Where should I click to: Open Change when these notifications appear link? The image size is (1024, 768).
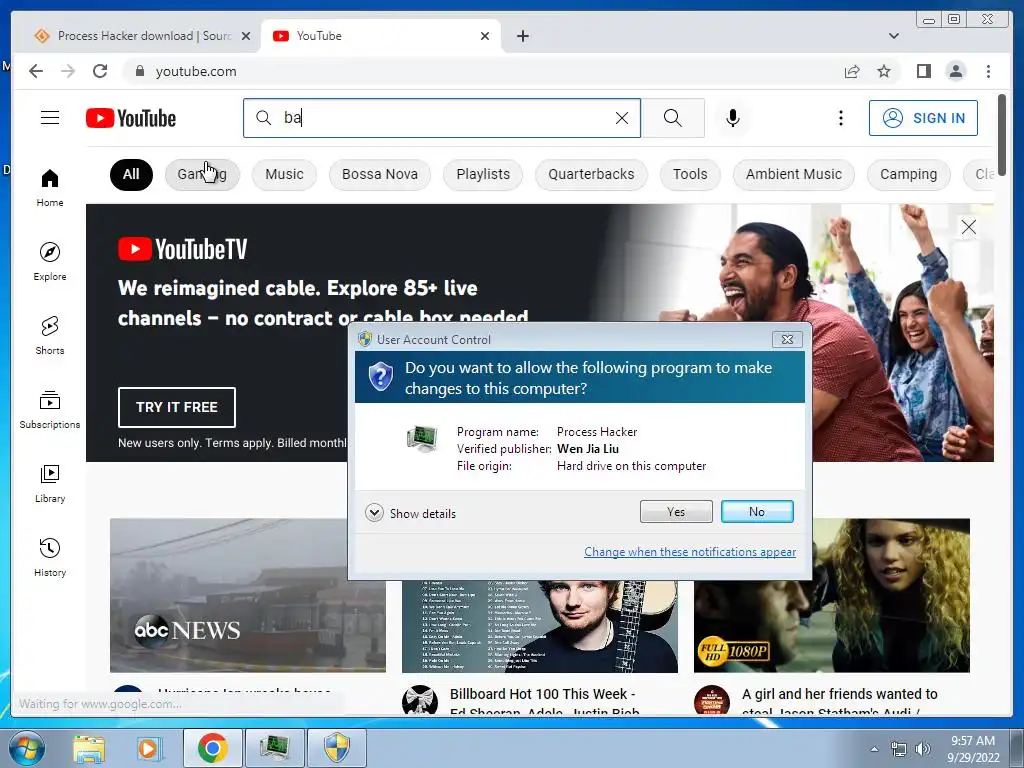pos(690,552)
